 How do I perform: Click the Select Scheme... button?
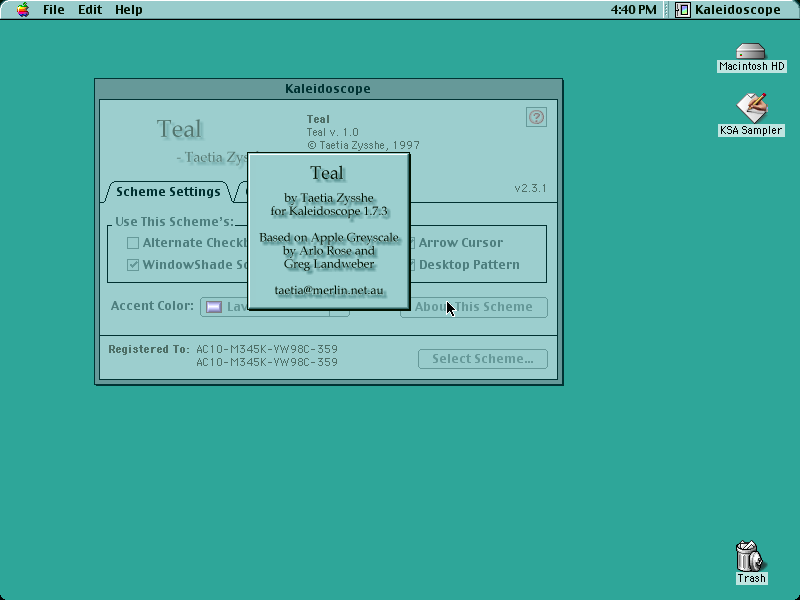483,359
